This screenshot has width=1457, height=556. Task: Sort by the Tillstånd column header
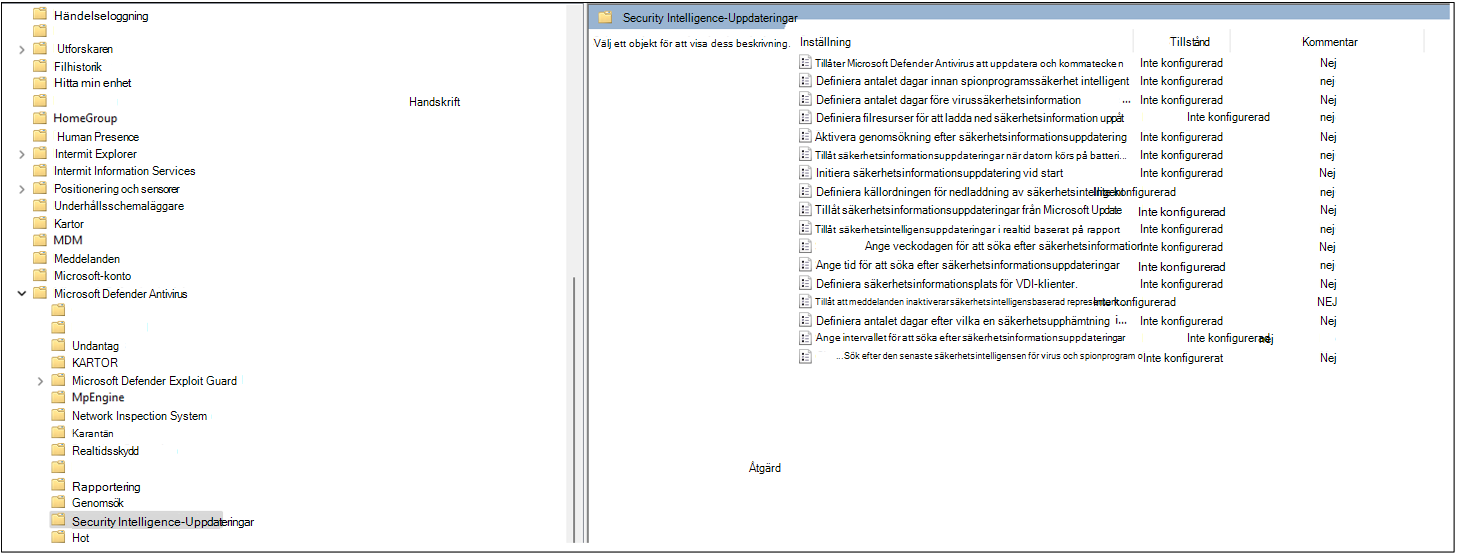click(1190, 42)
